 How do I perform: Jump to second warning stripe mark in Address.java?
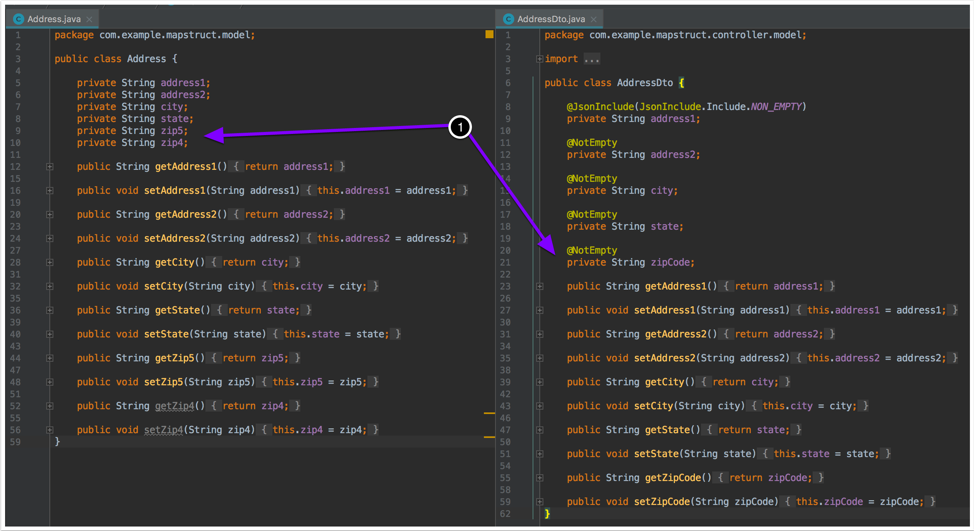489,437
